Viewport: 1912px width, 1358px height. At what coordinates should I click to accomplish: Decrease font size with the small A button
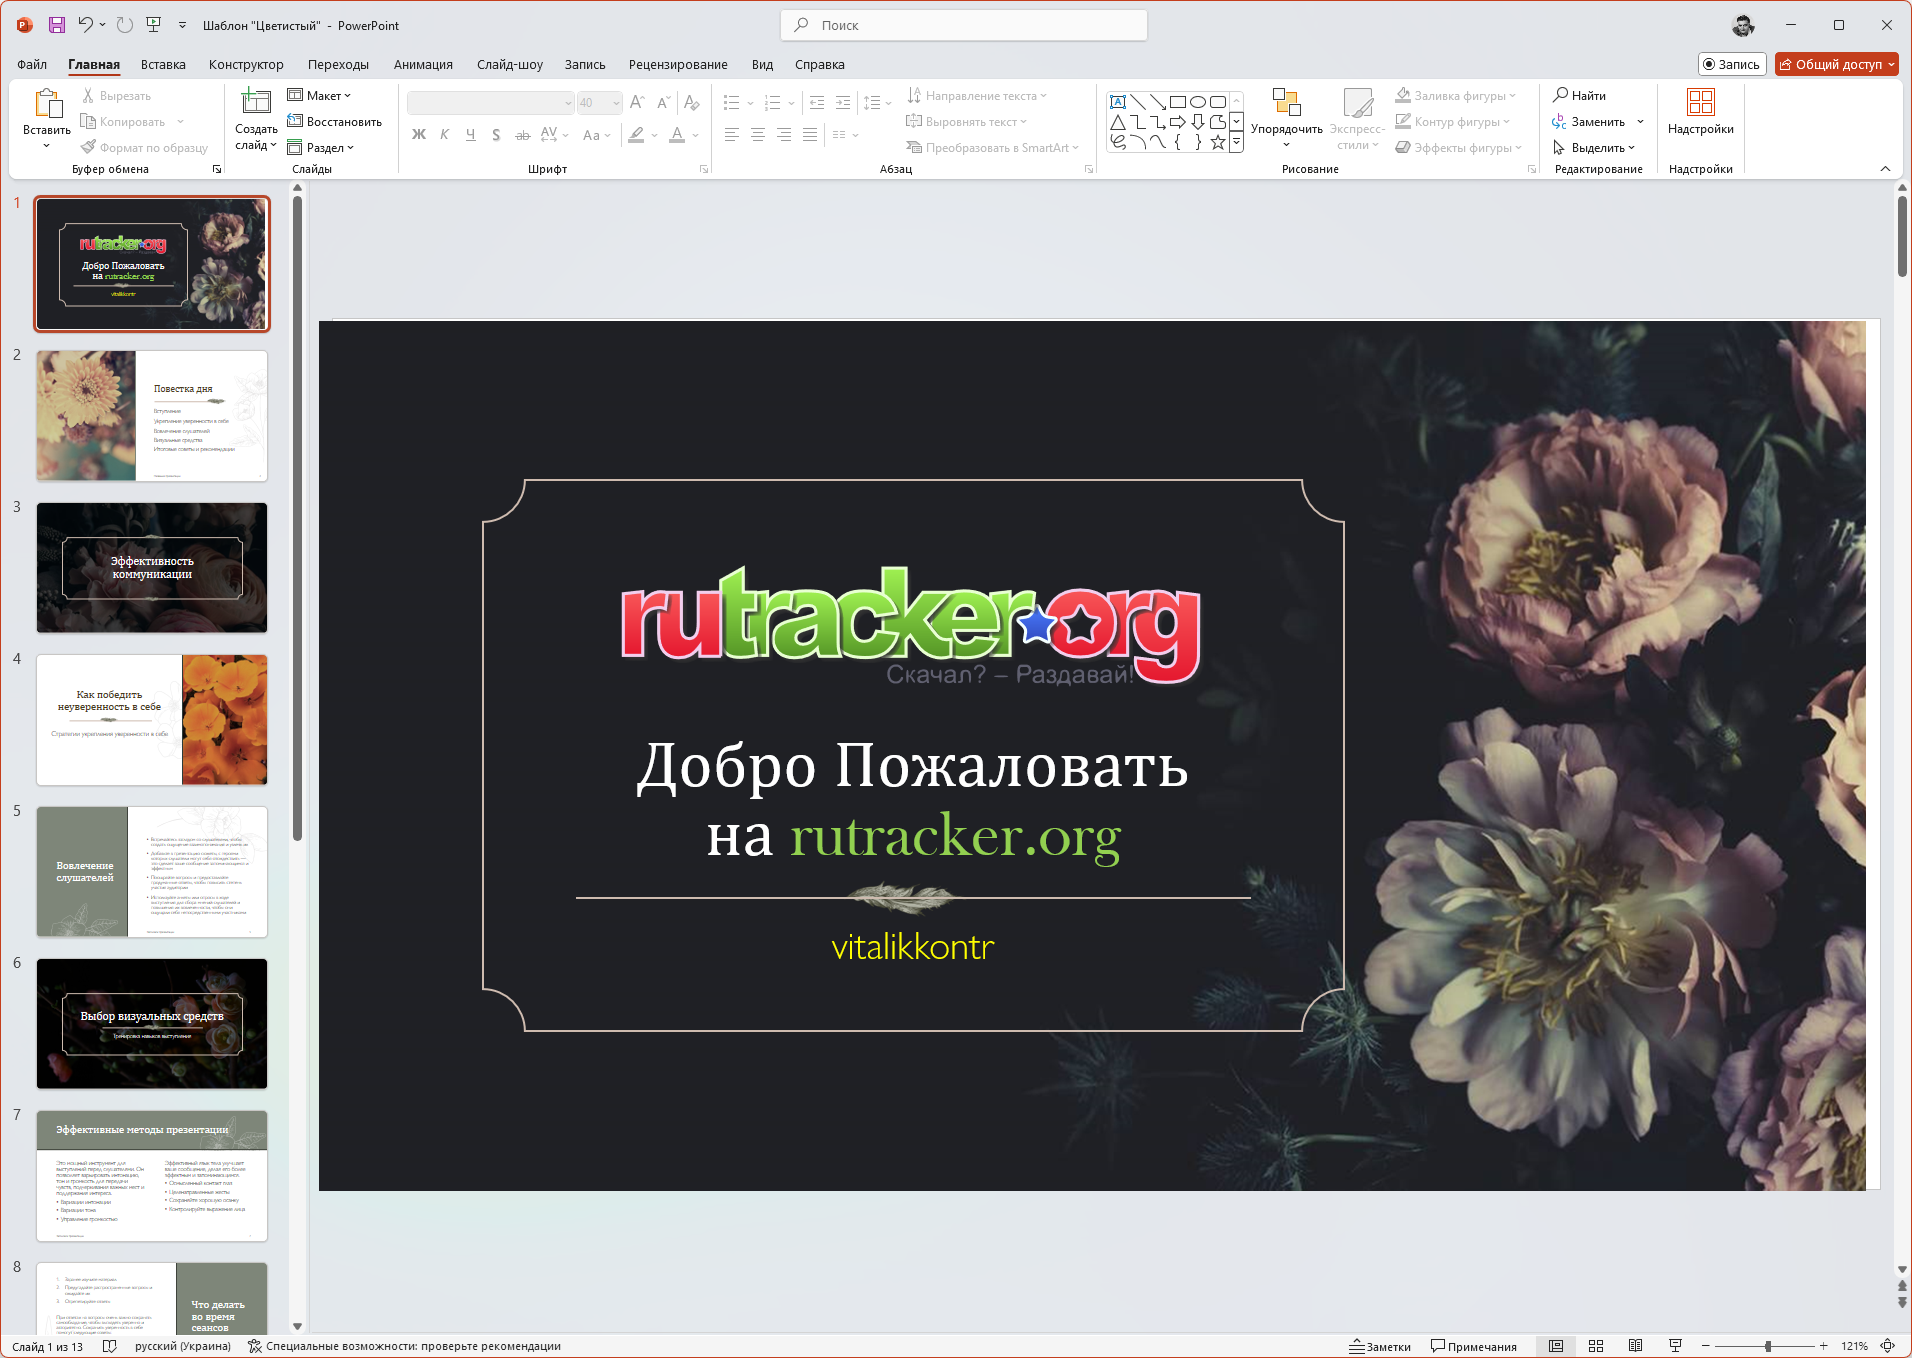click(663, 102)
